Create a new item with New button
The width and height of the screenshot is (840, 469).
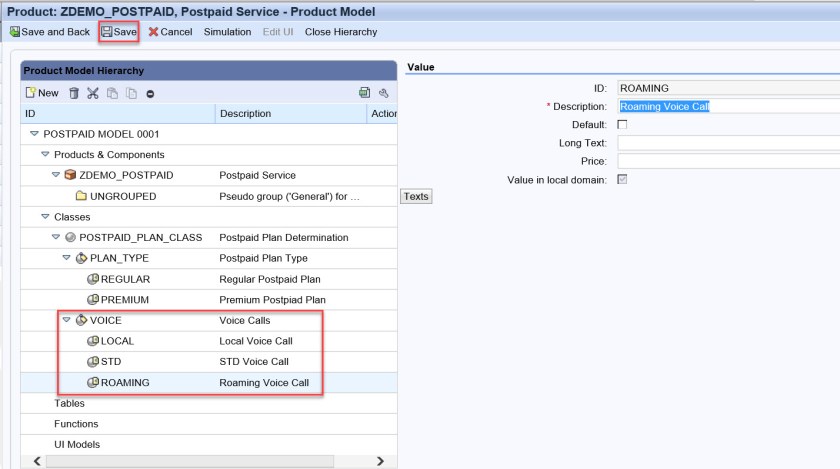(x=42, y=93)
